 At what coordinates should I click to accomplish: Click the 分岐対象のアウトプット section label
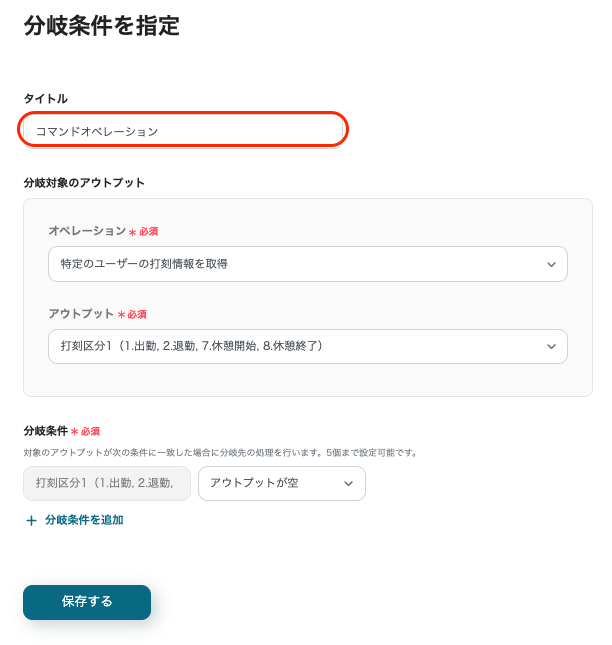click(84, 183)
